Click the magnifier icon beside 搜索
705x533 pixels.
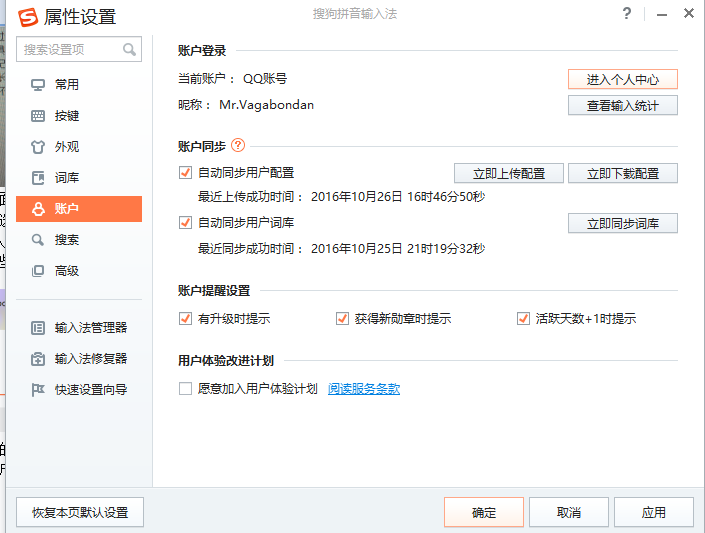(38, 240)
